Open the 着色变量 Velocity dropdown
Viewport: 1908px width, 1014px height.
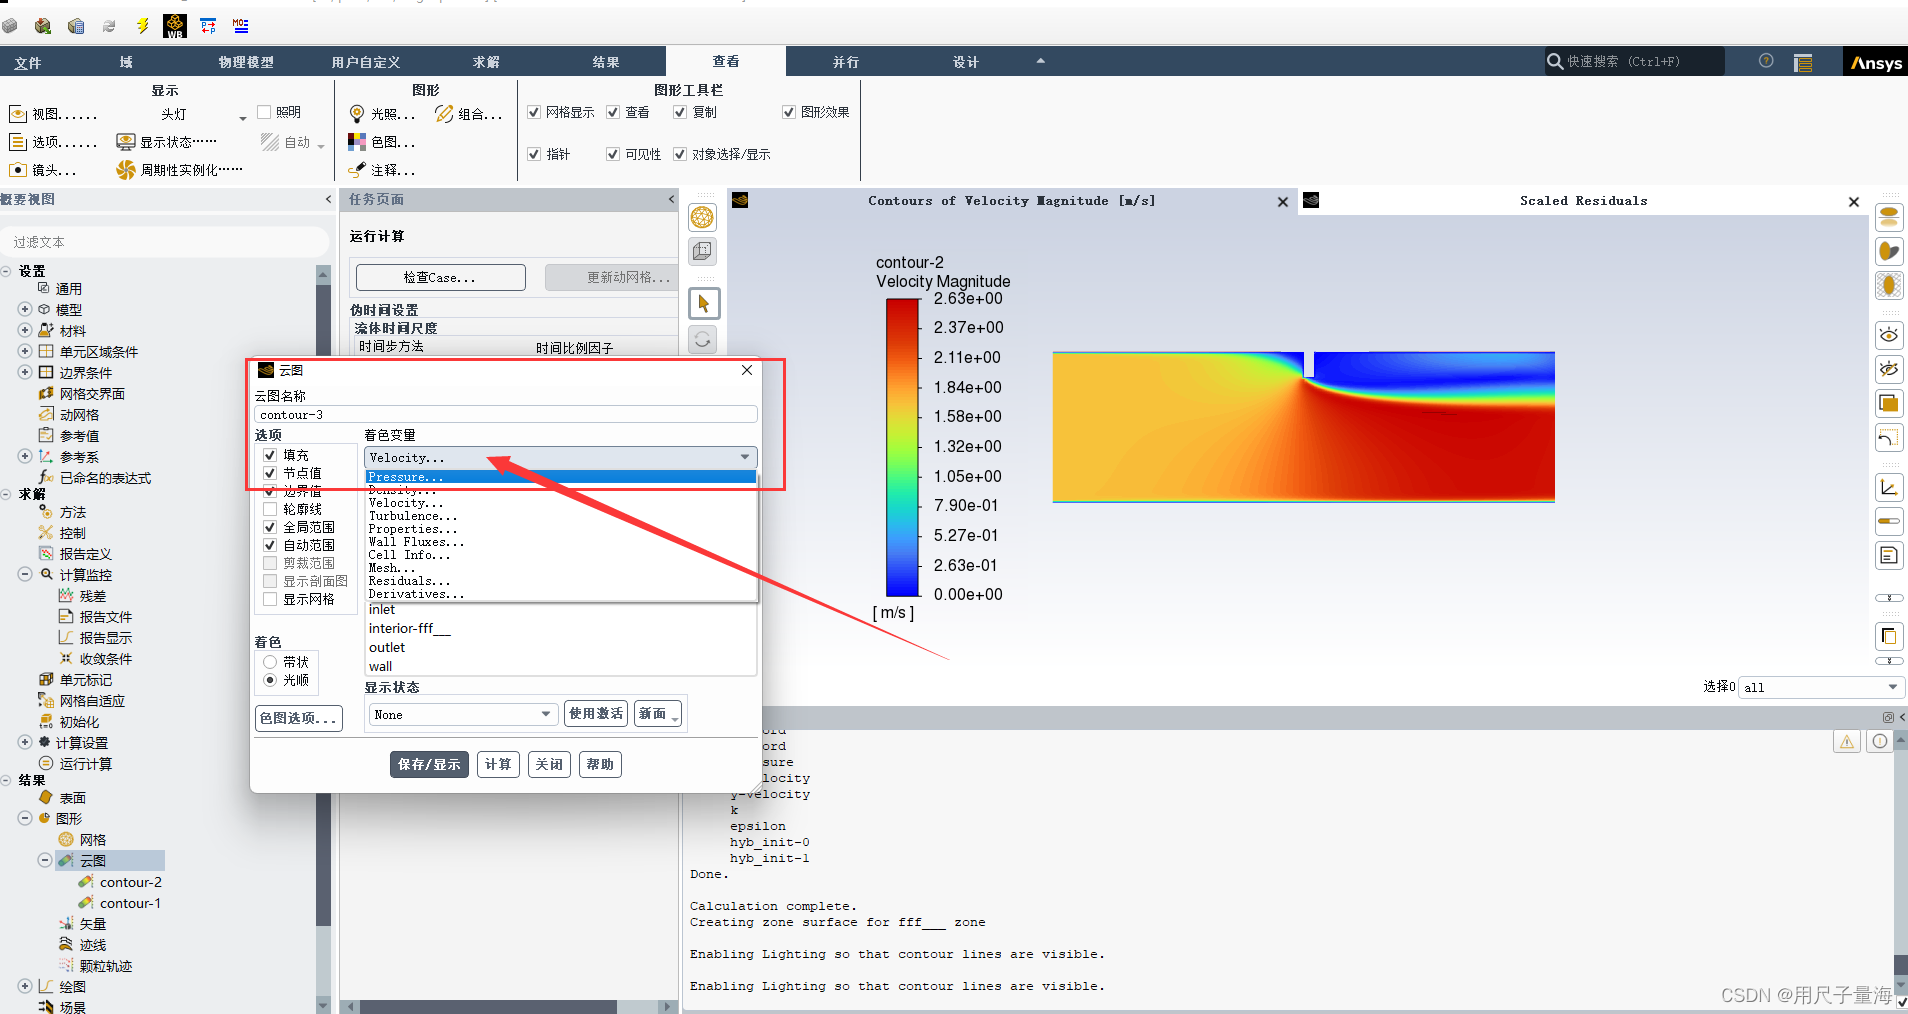pos(560,457)
